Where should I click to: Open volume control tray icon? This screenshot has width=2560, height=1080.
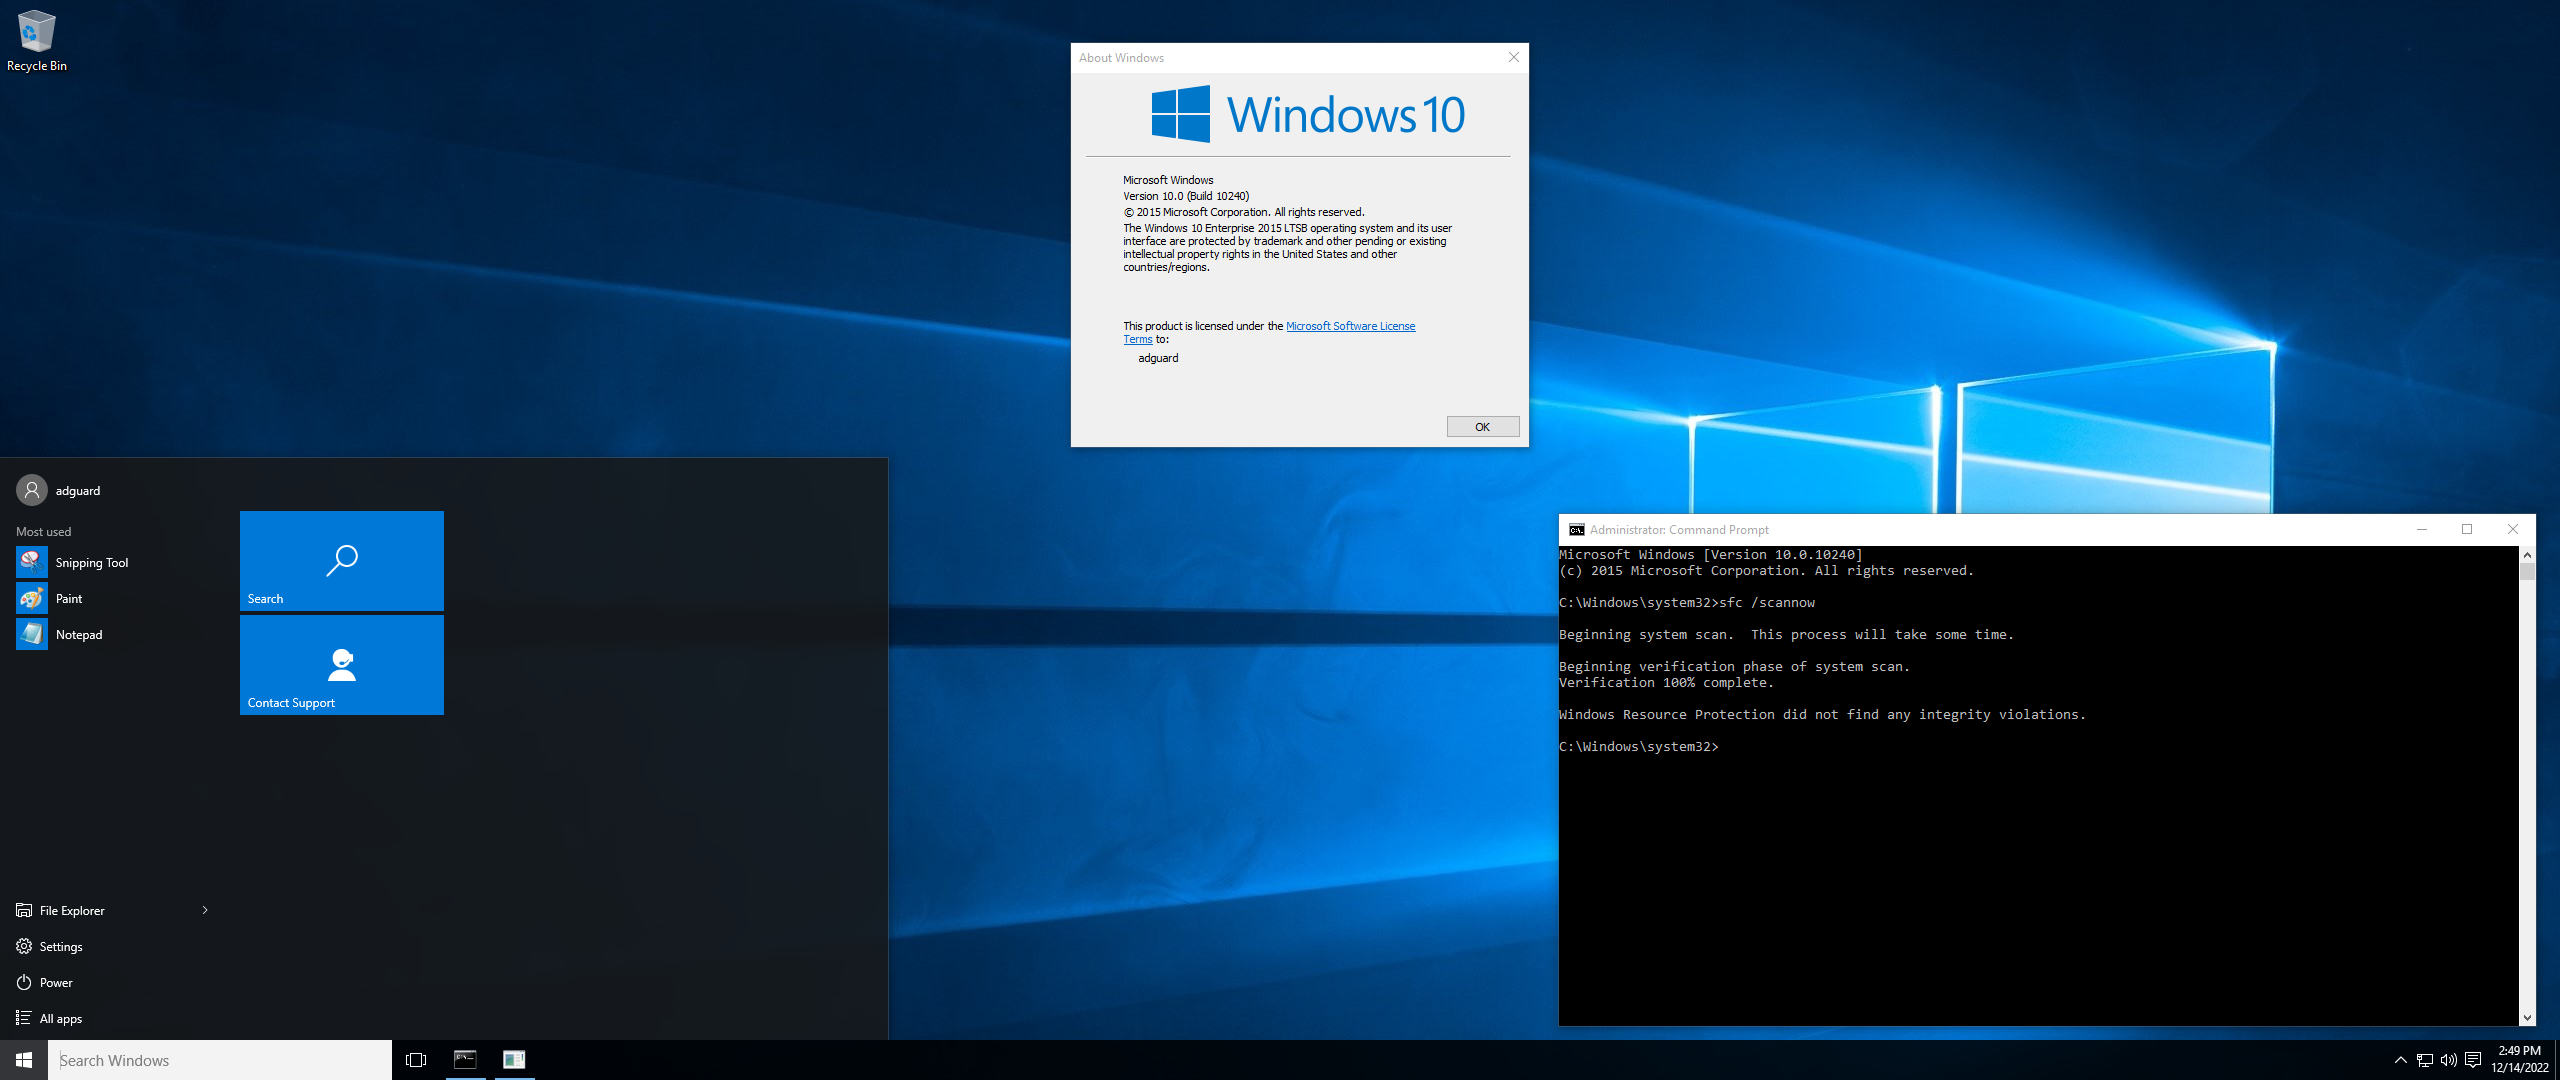click(x=2448, y=1060)
